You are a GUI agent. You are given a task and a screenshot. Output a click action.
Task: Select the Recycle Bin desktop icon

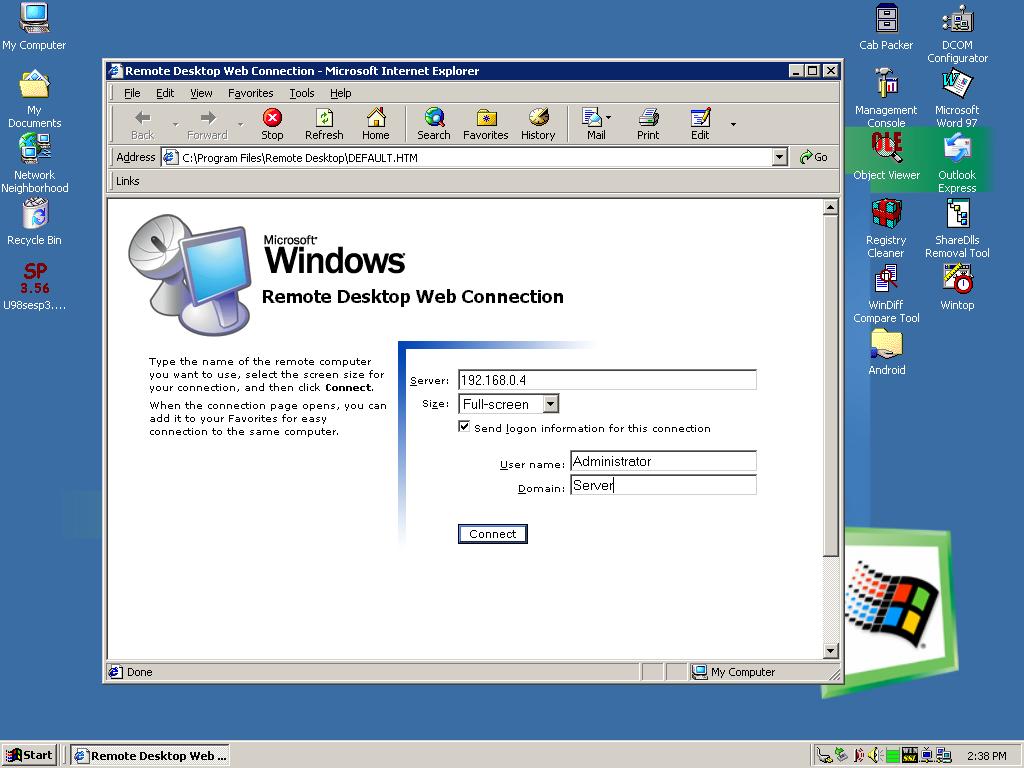point(35,222)
